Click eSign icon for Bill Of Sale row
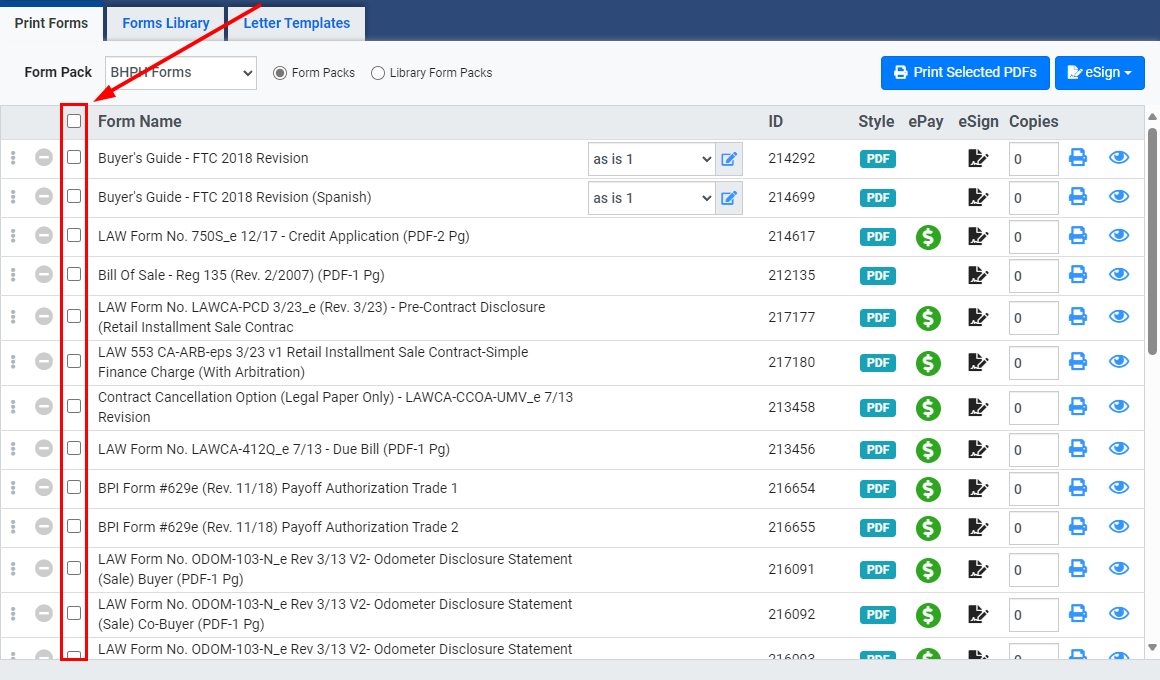 coord(978,275)
